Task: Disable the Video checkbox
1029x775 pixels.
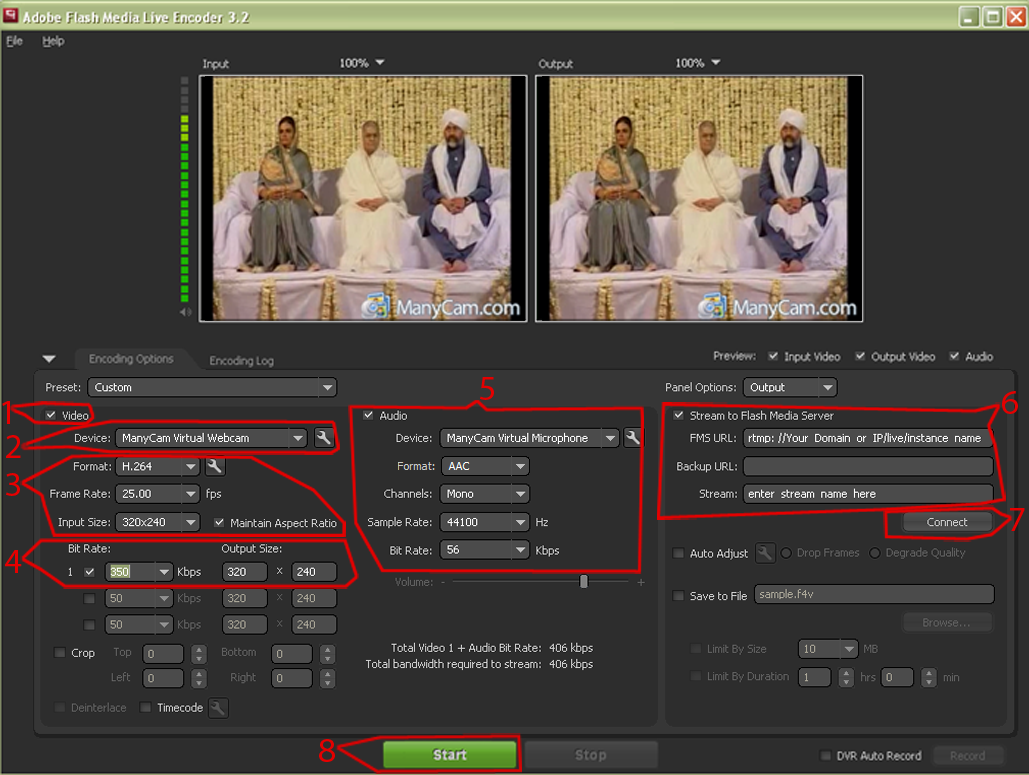Action: click(51, 415)
